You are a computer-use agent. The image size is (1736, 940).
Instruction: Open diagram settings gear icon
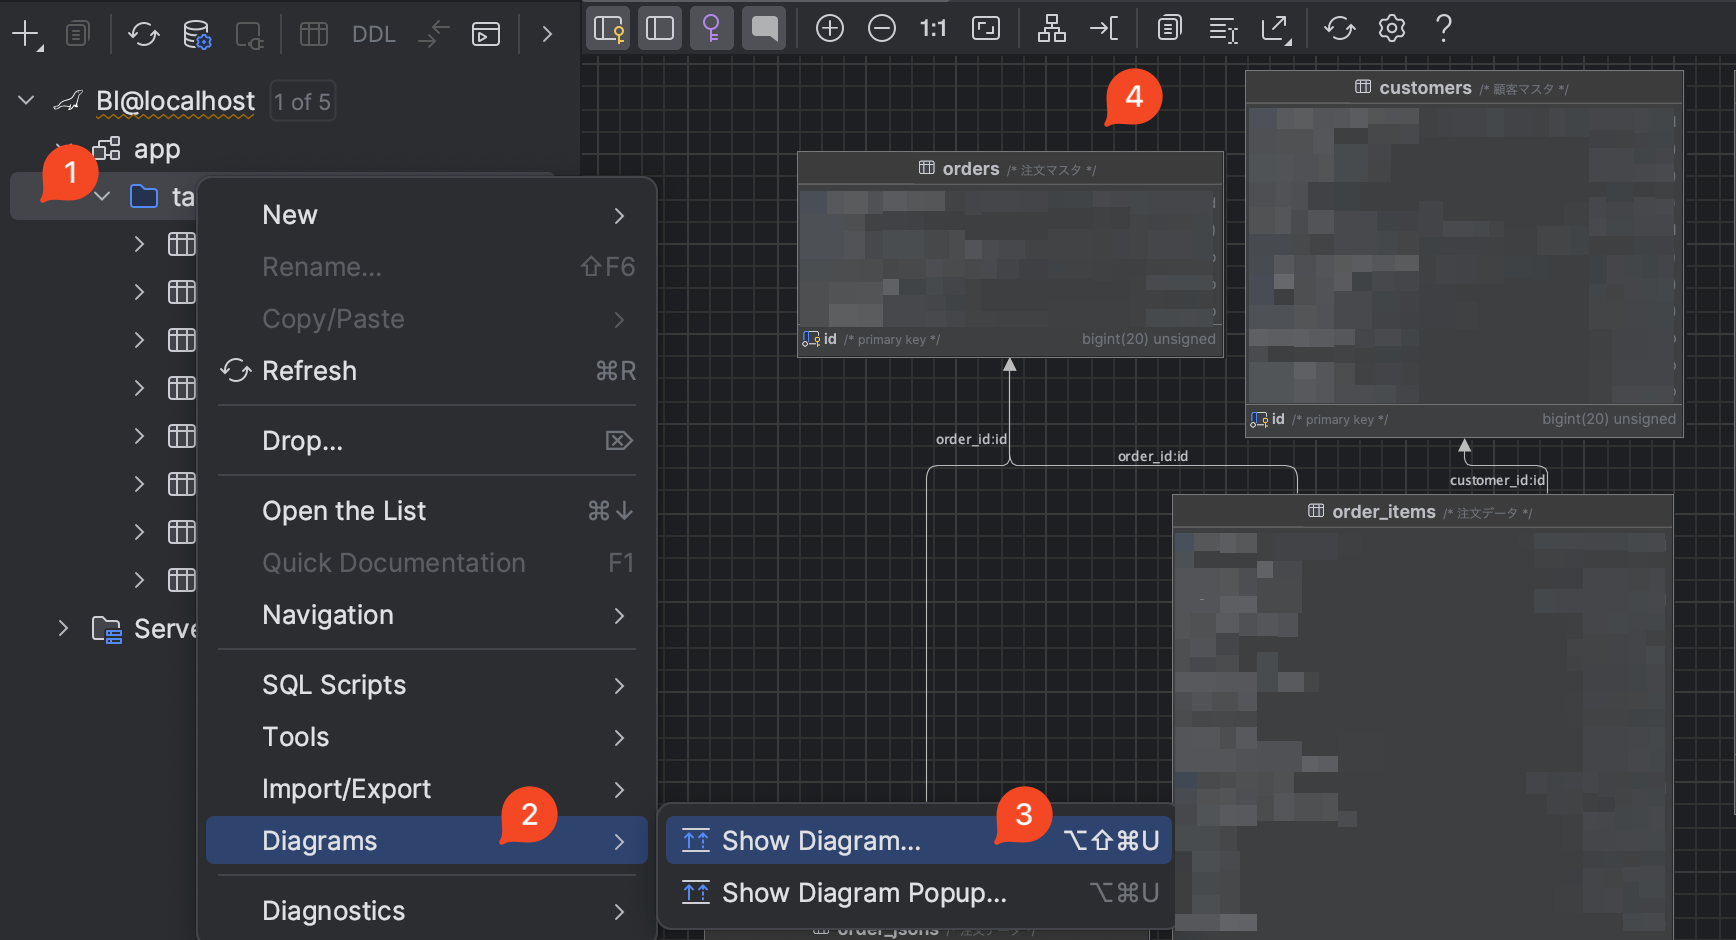point(1391,28)
